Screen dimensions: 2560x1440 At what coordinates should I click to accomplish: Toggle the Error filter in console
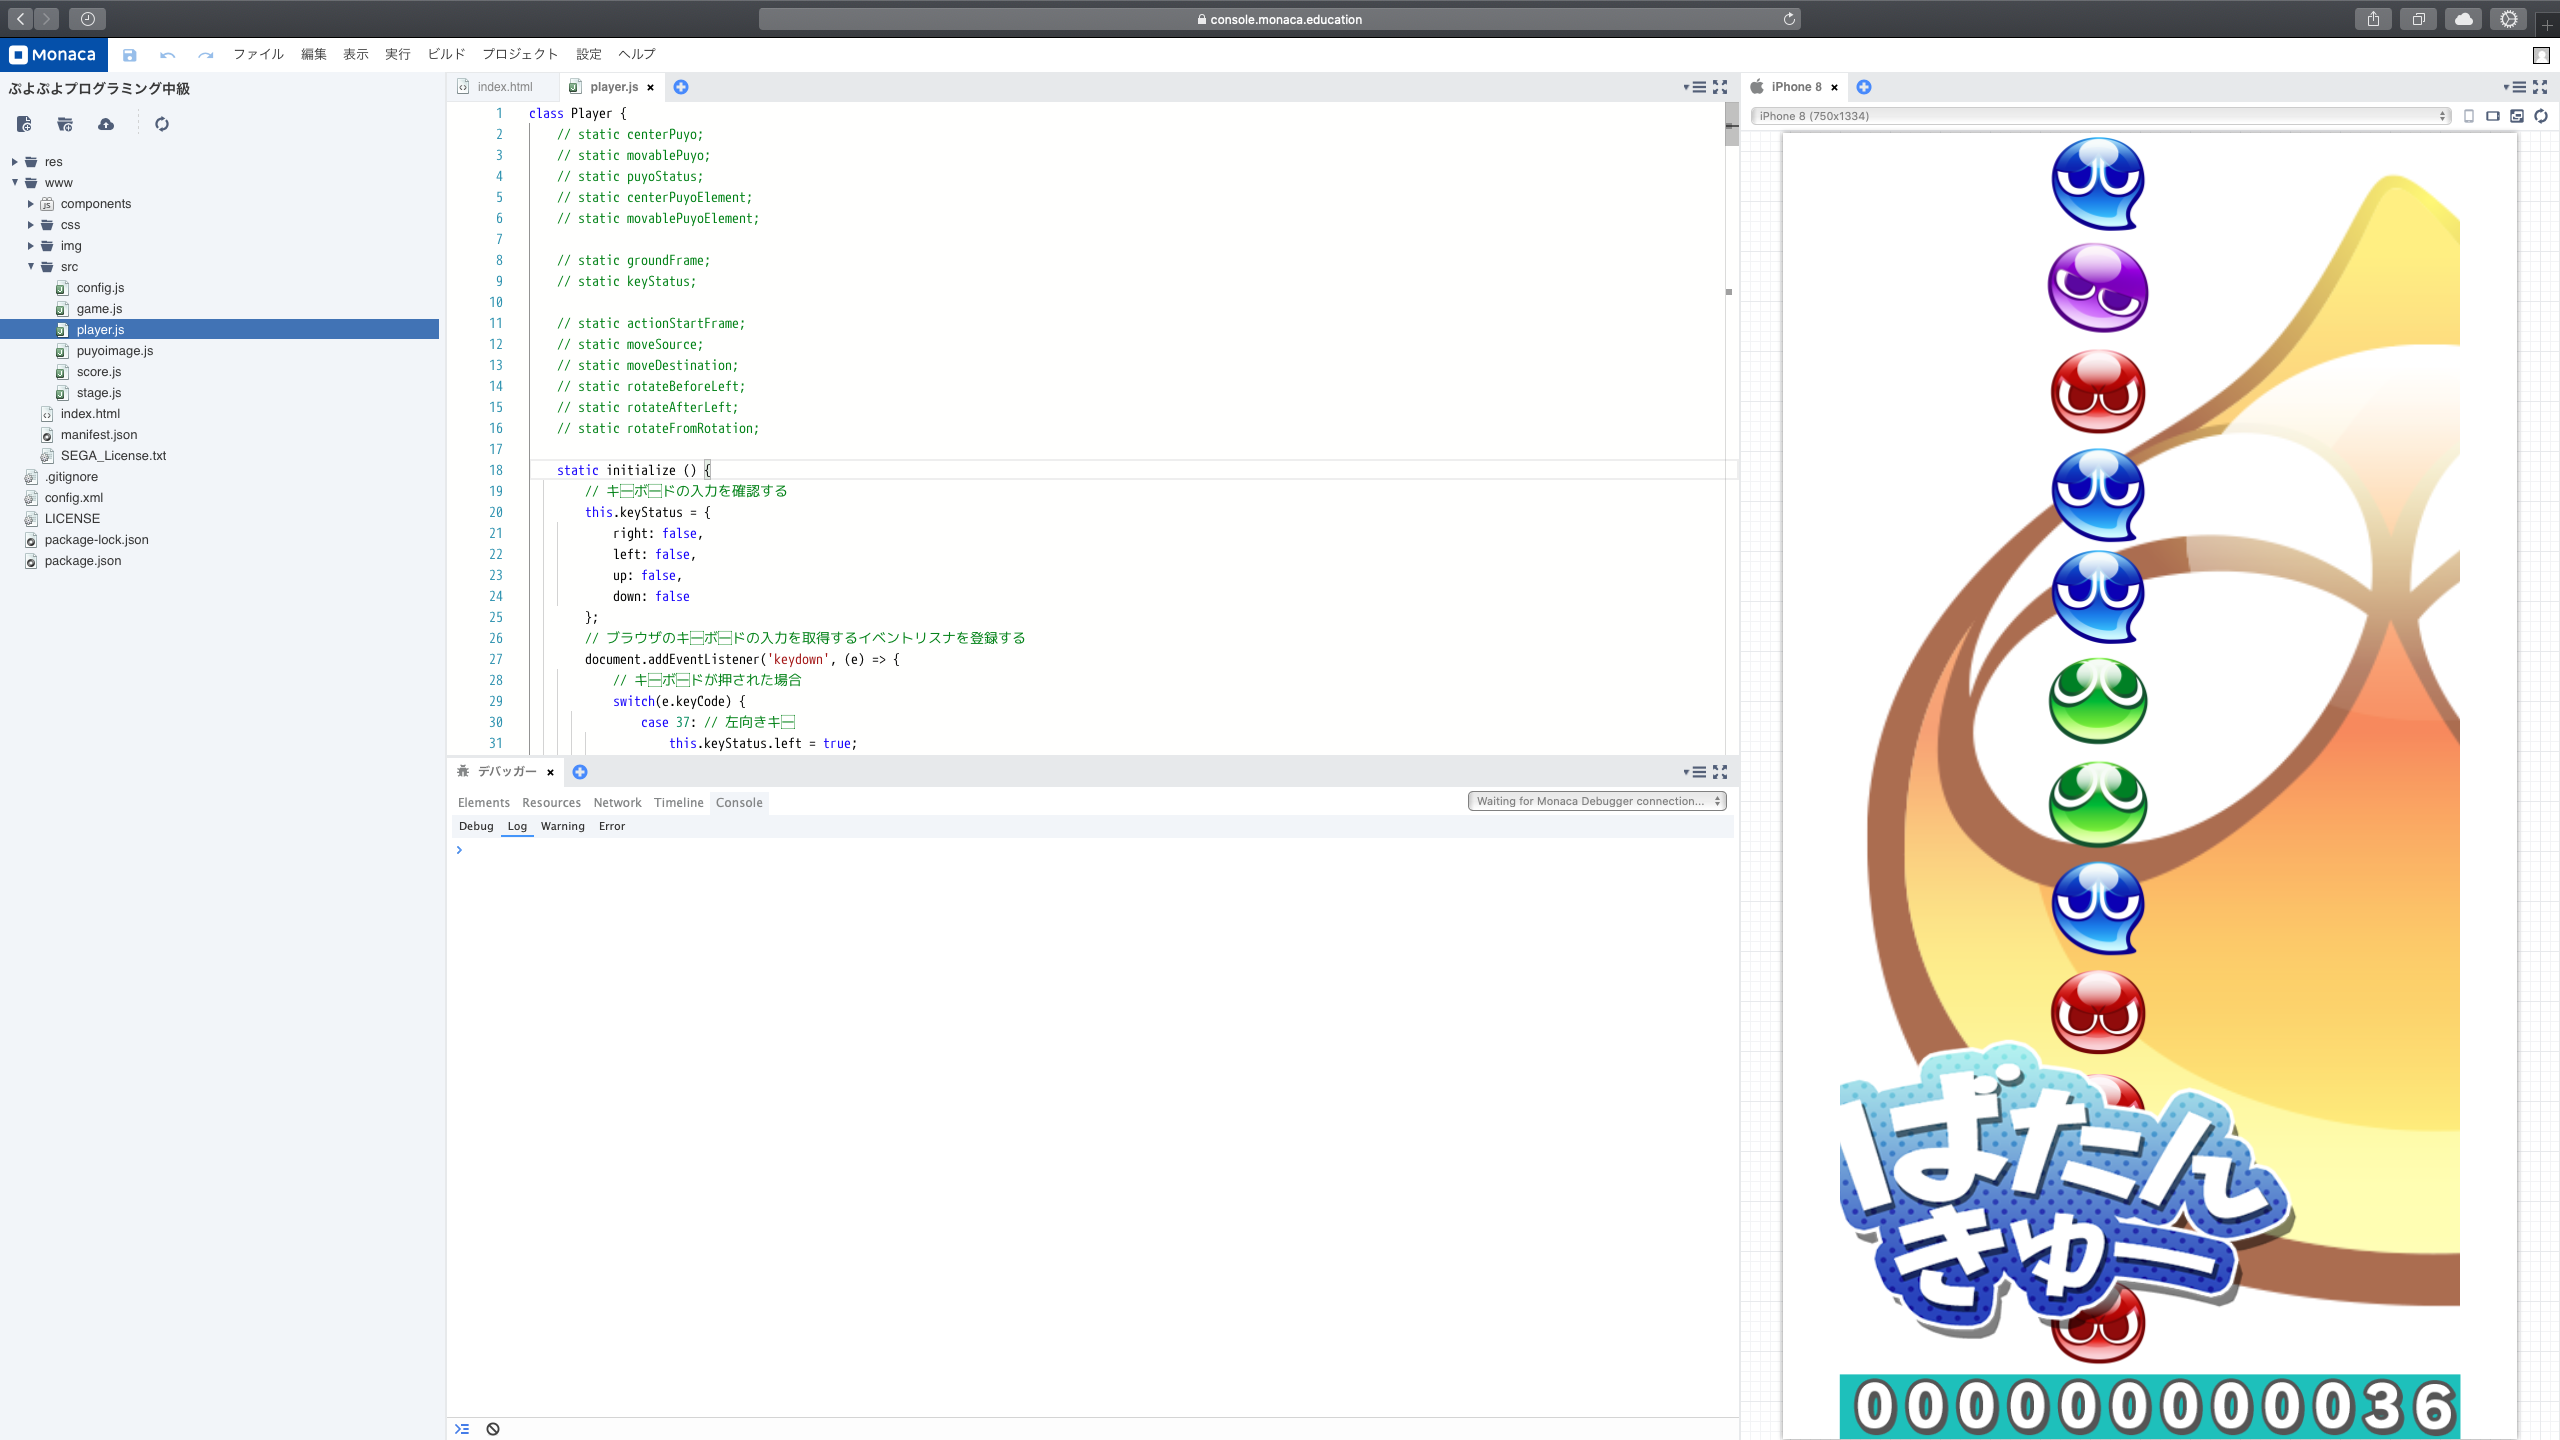611,826
